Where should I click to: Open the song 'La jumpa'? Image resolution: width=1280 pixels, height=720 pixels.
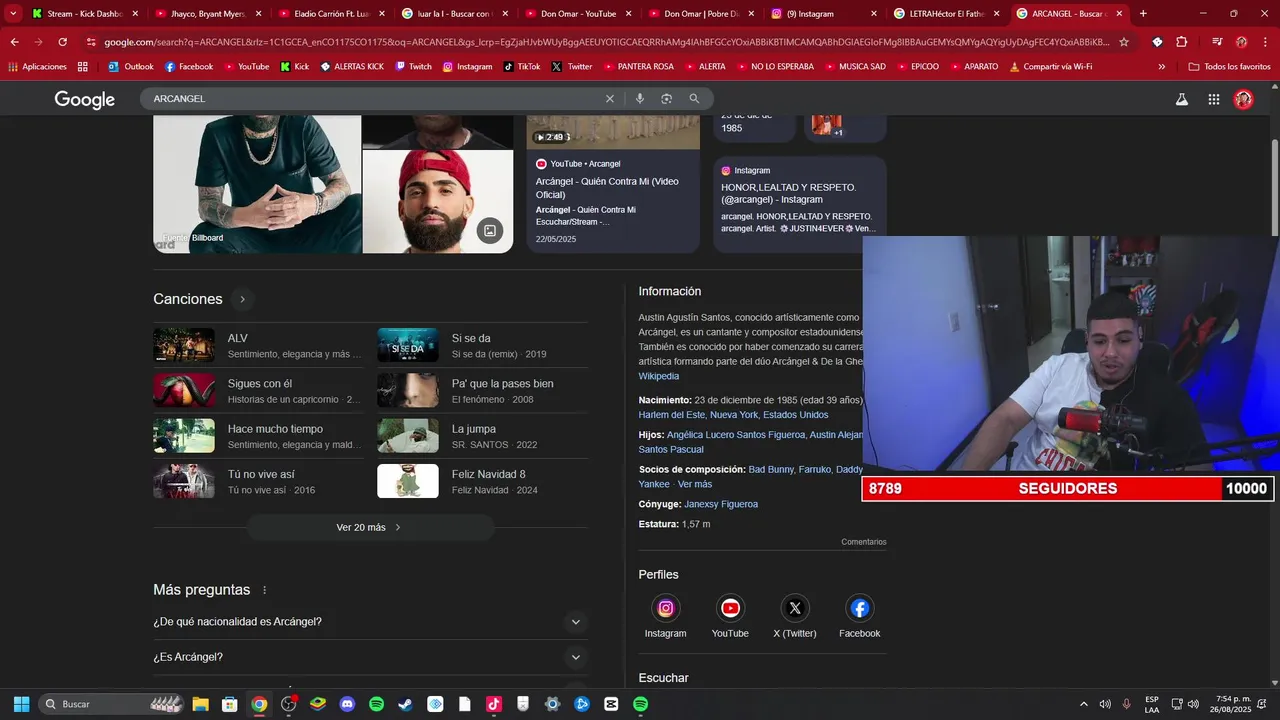(x=482, y=436)
